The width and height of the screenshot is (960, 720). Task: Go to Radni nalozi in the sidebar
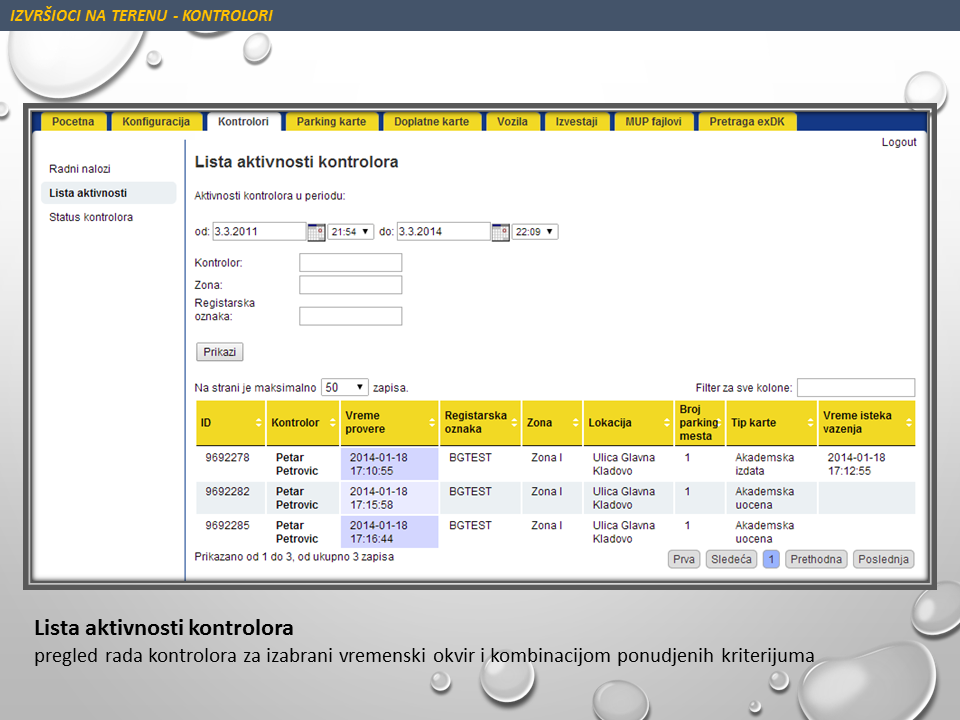pyautogui.click(x=80, y=169)
